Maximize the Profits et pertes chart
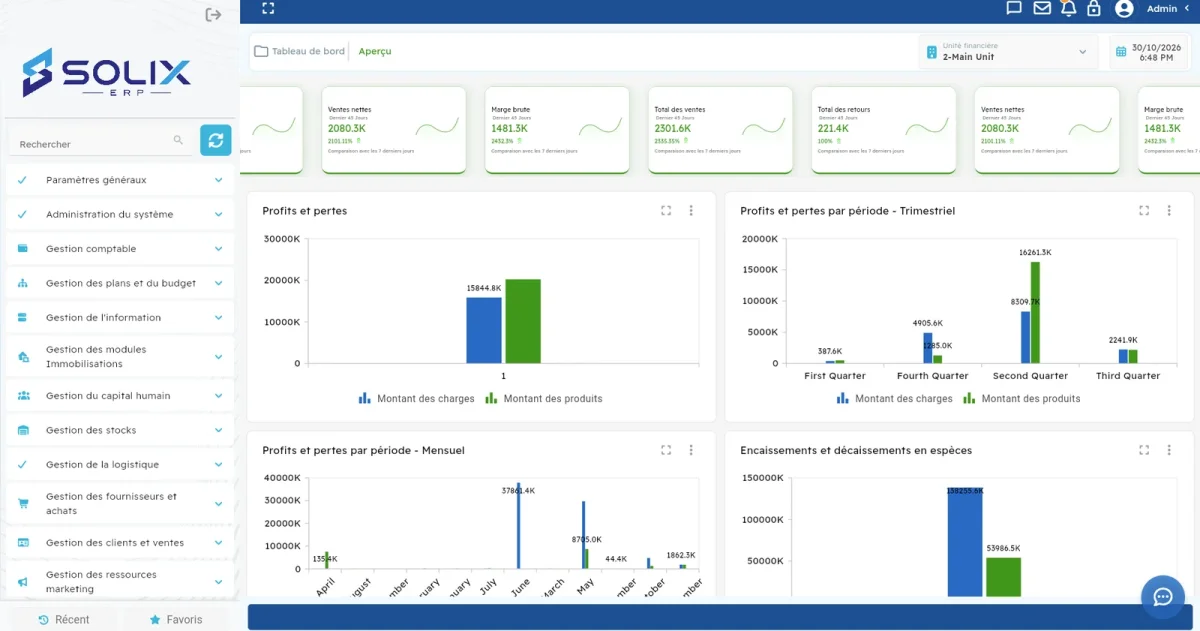Screen dimensions: 1200x631 (x=666, y=211)
